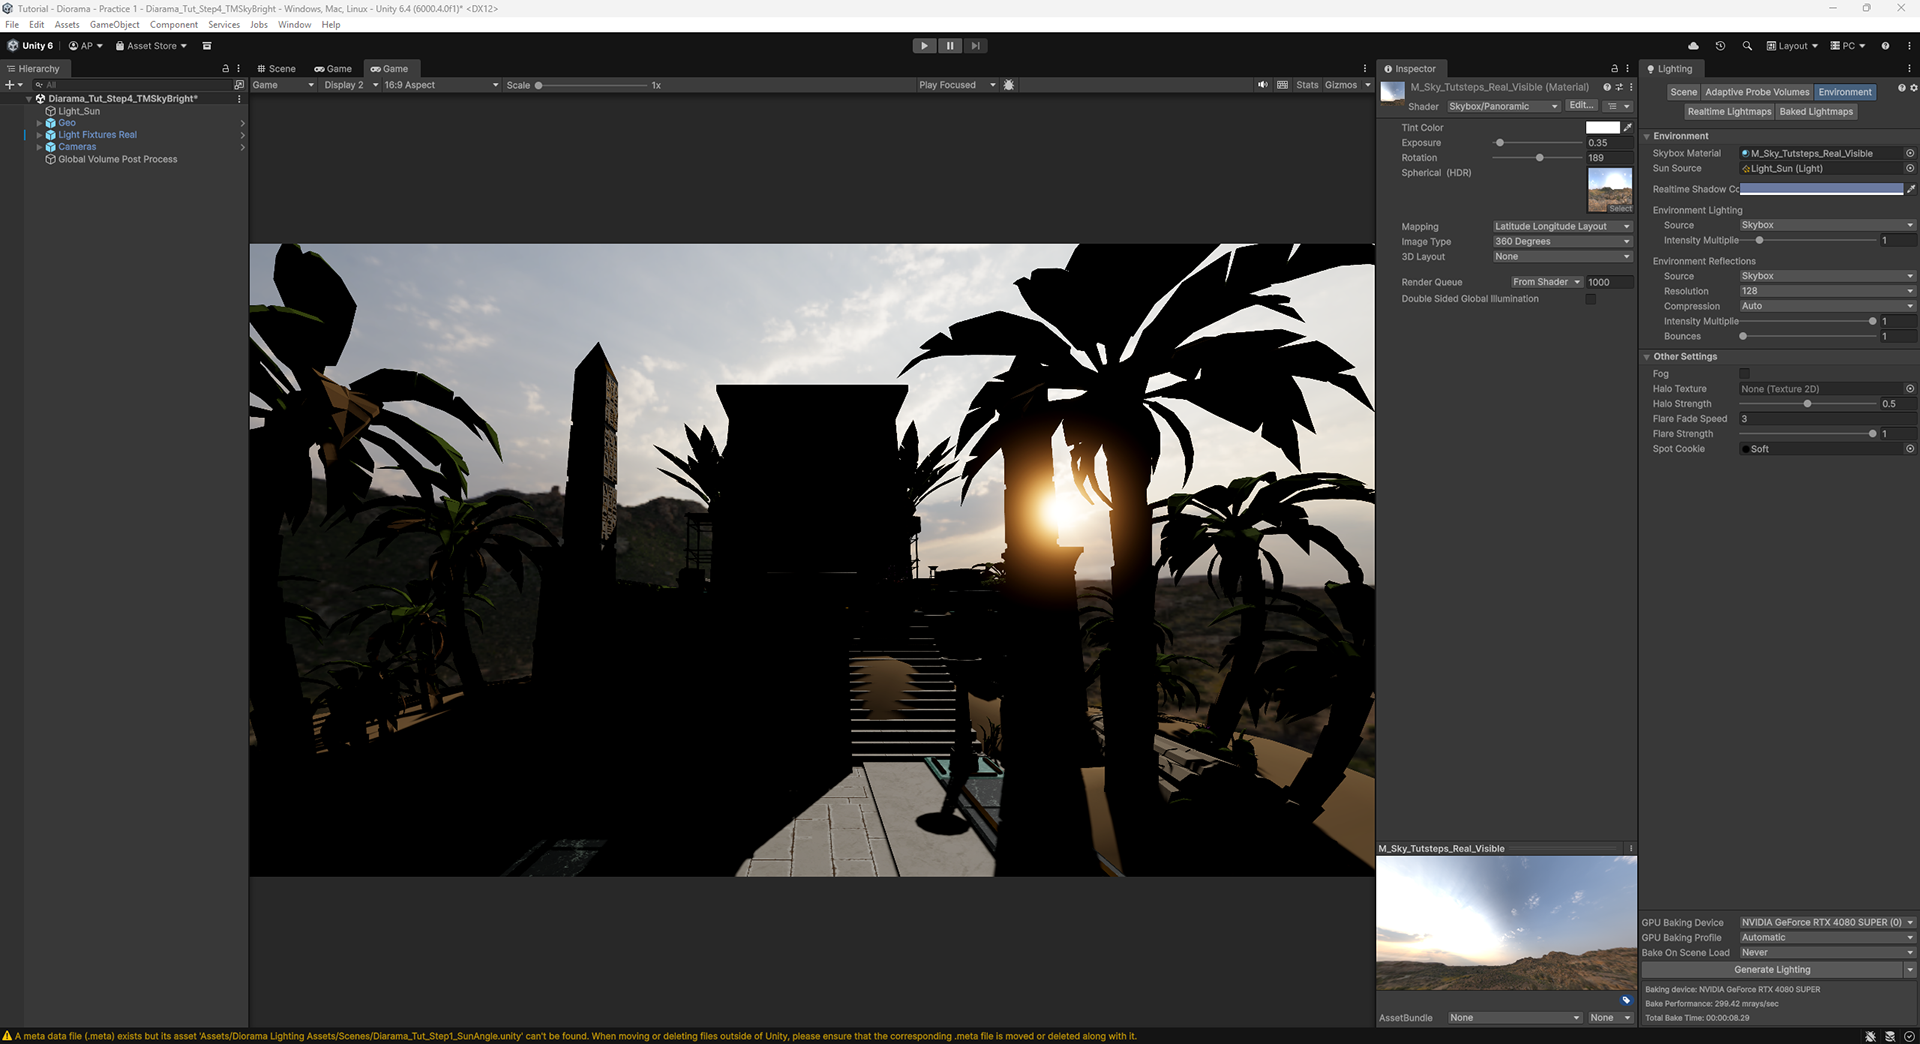Toggle Stats overlay in Game view
1920x1044 pixels.
coord(1307,85)
